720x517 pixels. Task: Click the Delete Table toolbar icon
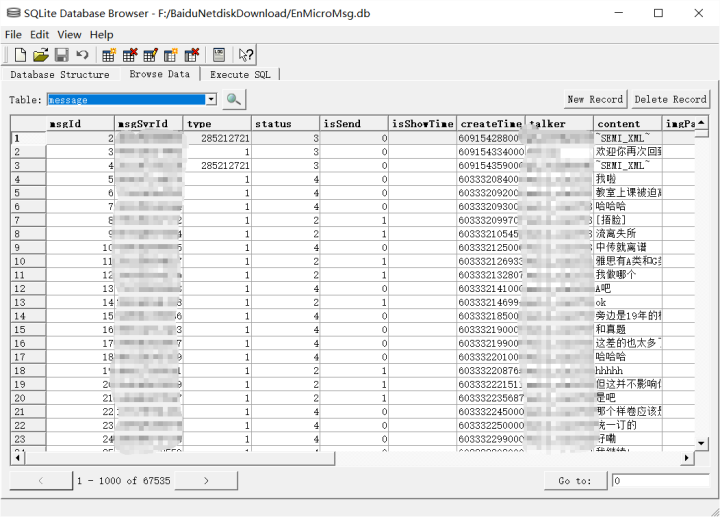click(x=130, y=55)
